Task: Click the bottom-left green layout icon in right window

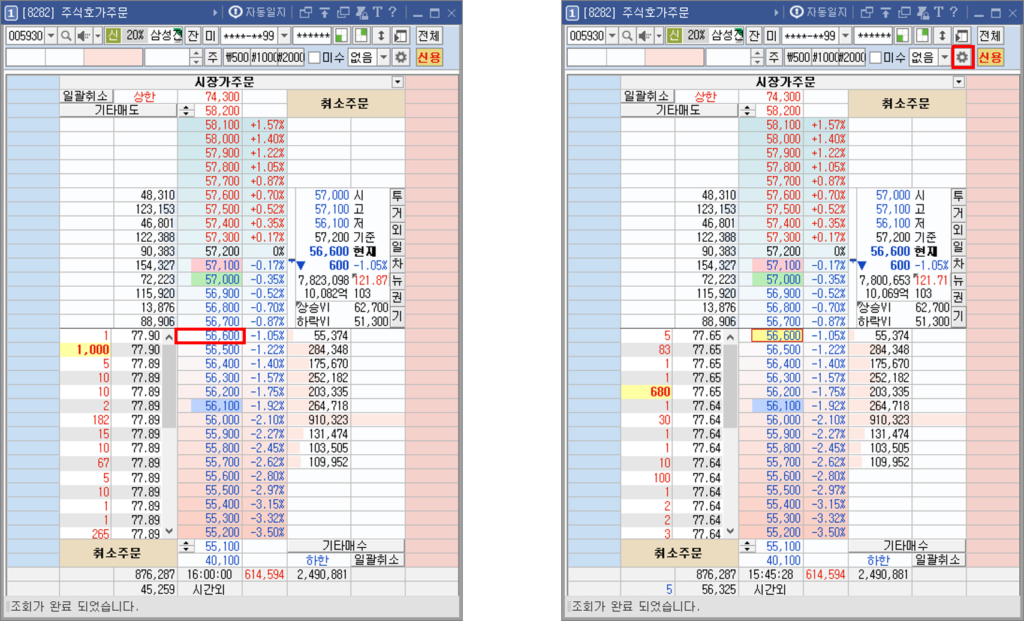Action: (903, 36)
